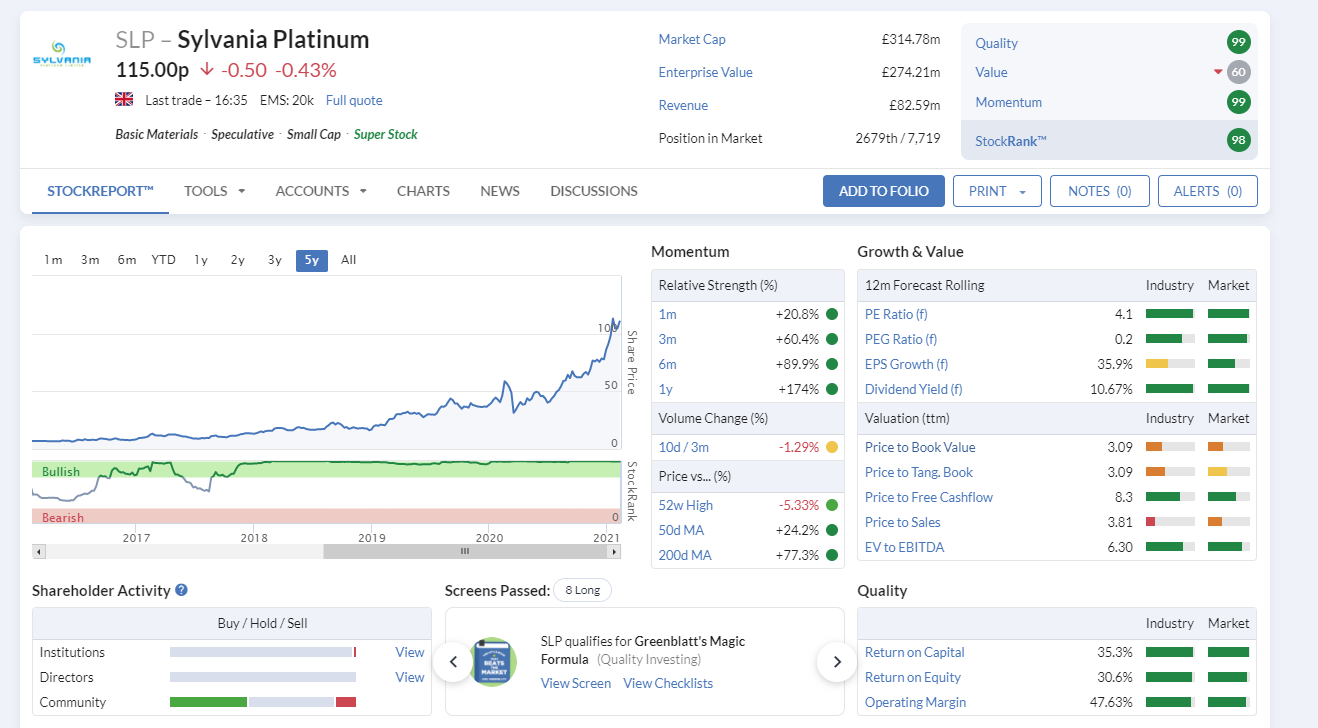Open the PRINT dropdown button
This screenshot has height=728, width=1318.
[997, 191]
